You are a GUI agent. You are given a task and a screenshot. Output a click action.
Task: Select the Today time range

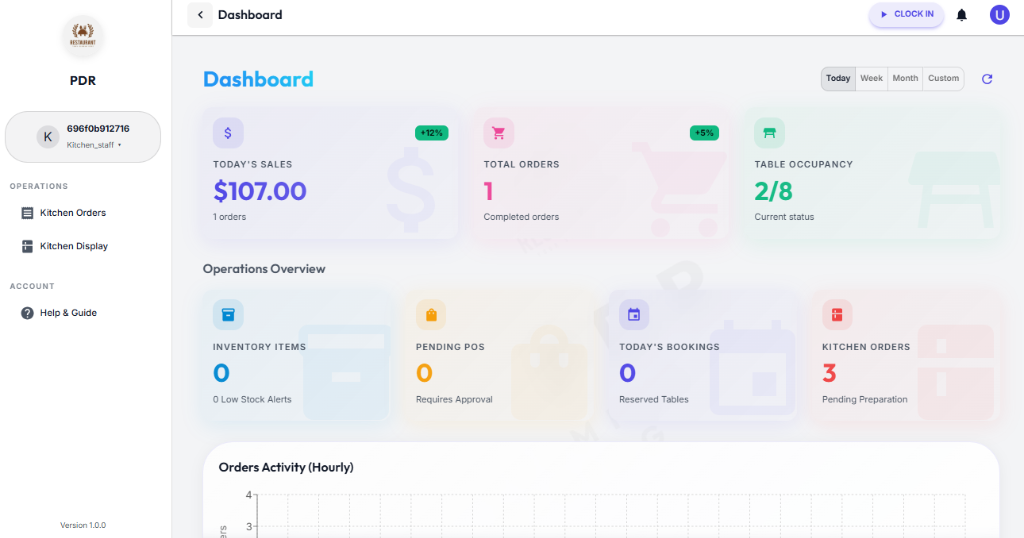coord(838,79)
